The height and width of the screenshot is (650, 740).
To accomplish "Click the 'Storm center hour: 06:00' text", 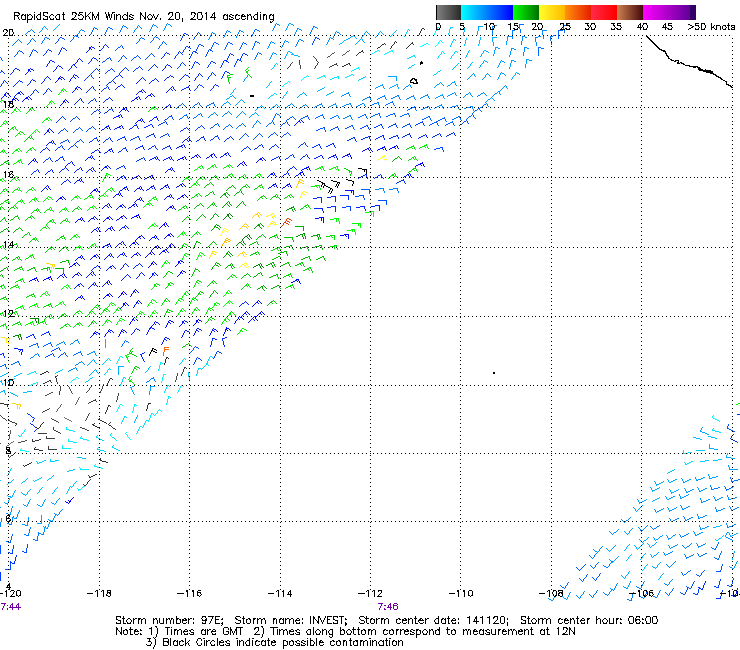I will tap(589, 620).
